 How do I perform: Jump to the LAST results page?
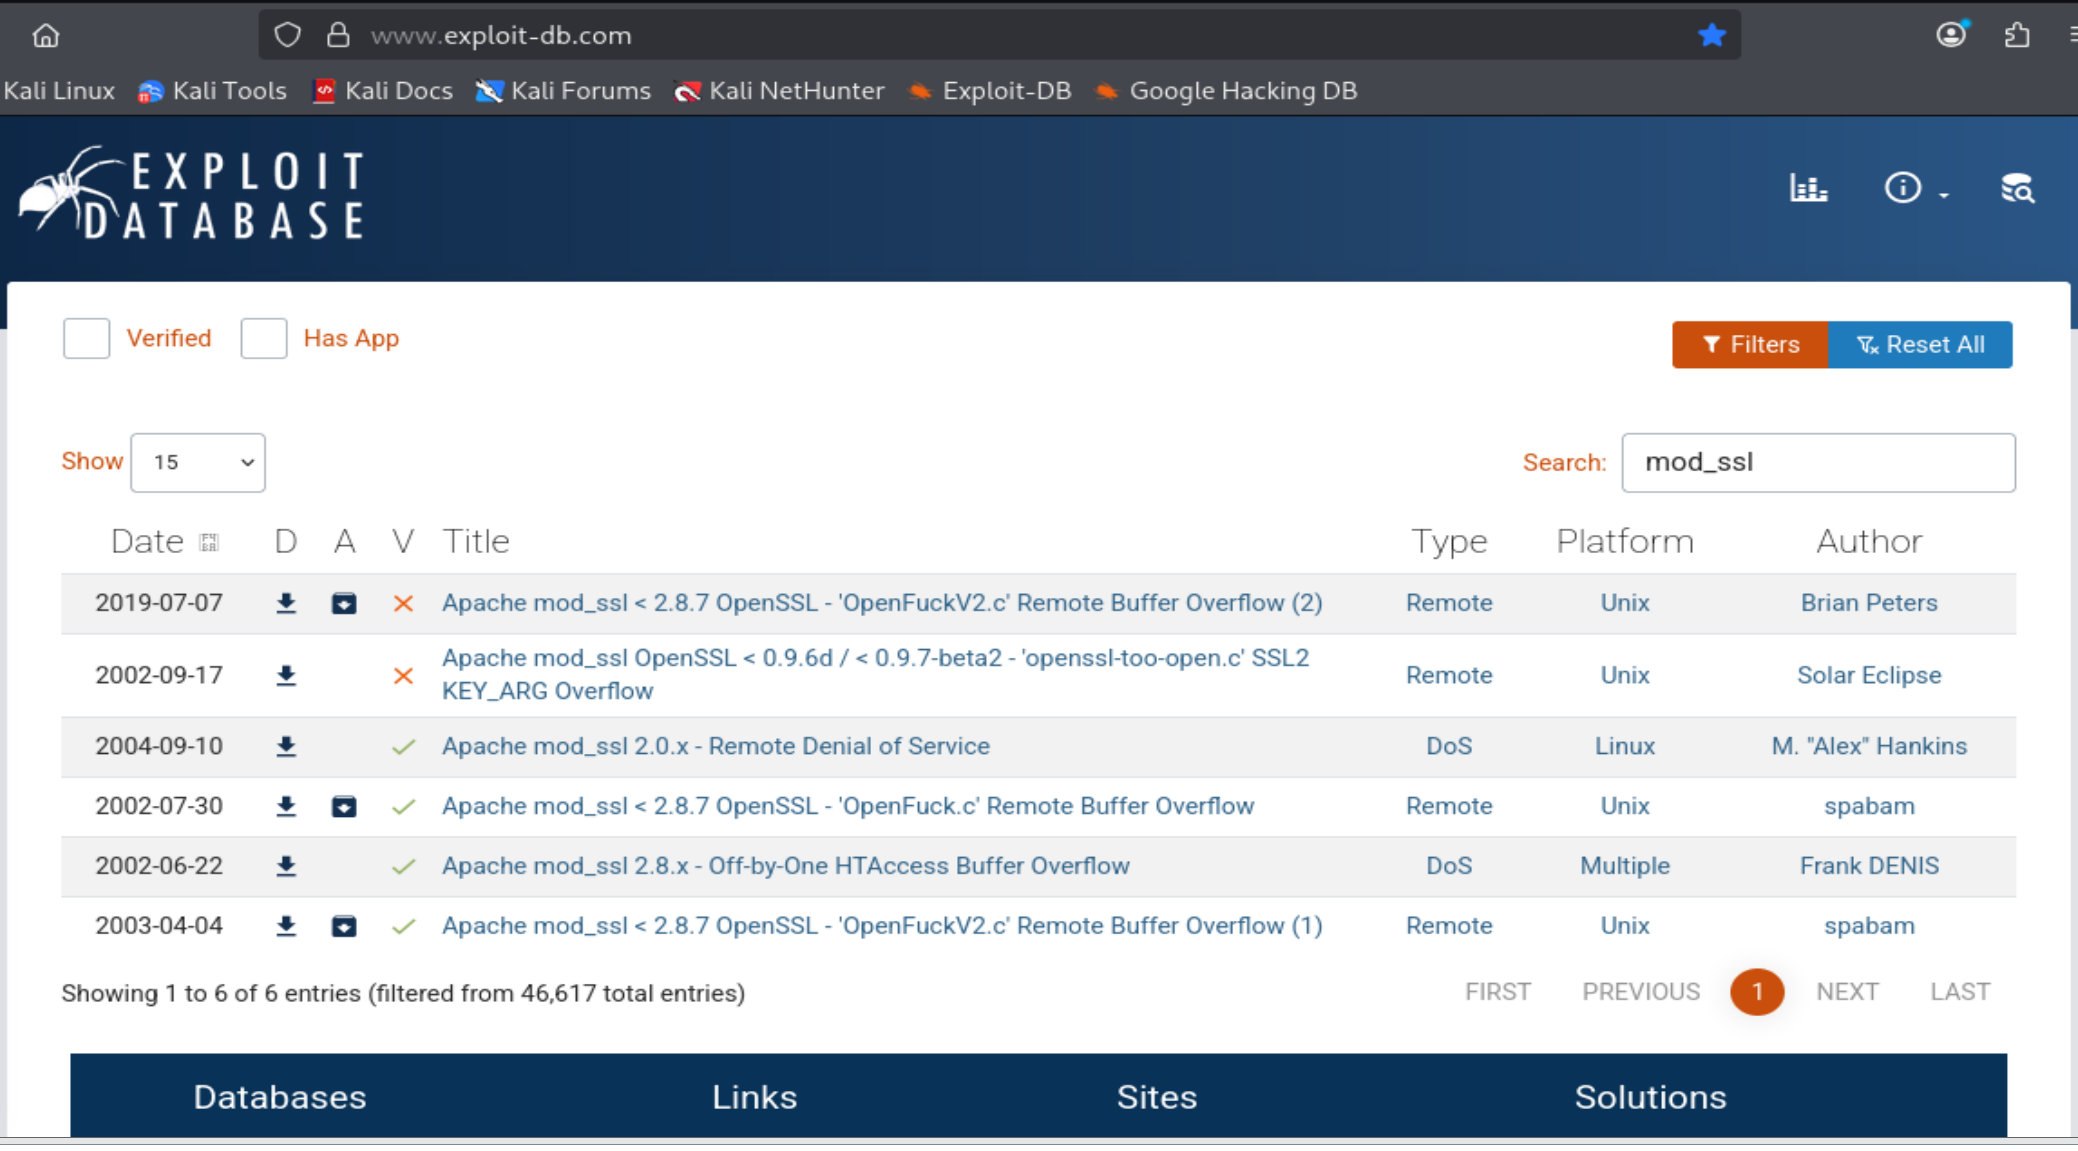(x=1960, y=992)
